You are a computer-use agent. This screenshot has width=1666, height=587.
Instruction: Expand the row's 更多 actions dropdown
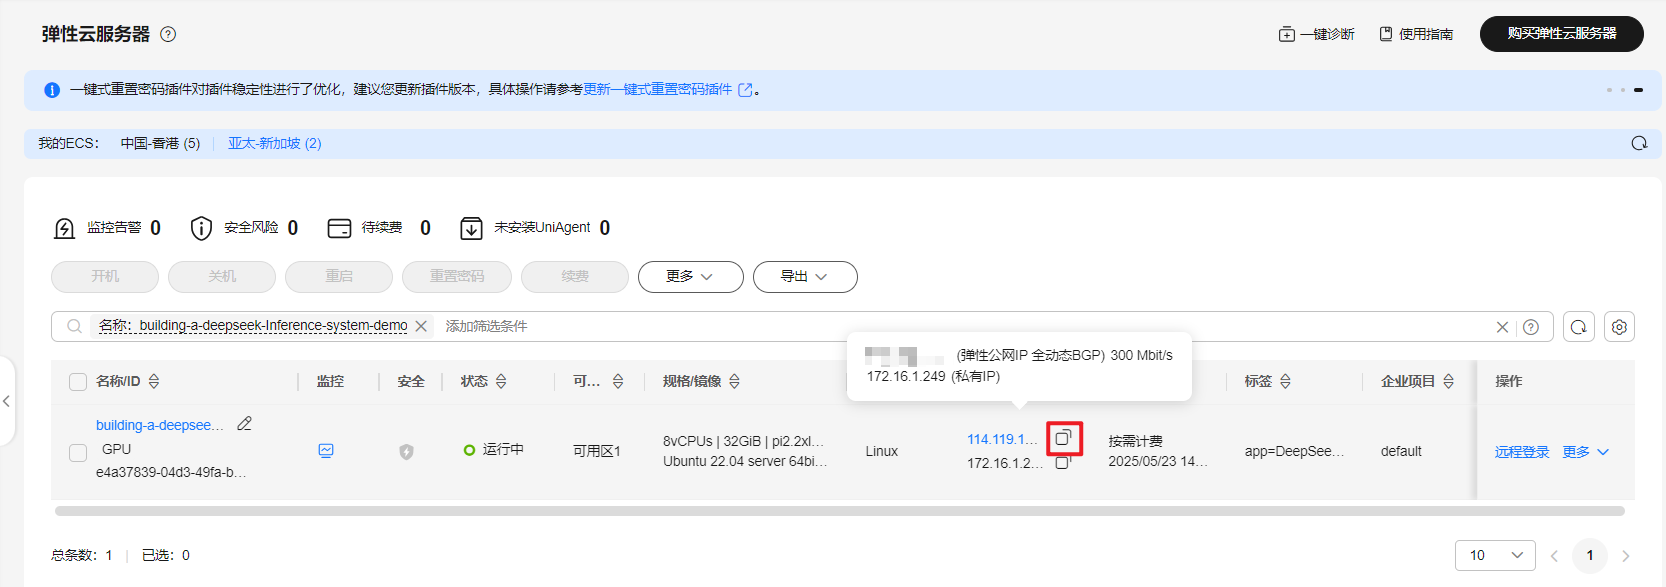point(1586,452)
